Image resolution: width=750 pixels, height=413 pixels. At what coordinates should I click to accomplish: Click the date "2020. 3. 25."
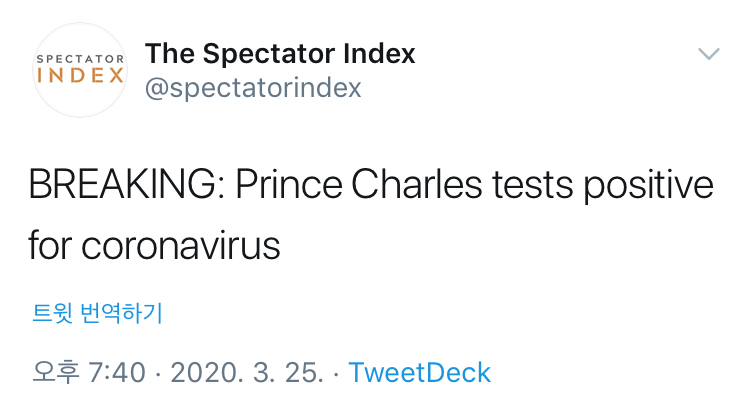click(x=246, y=373)
